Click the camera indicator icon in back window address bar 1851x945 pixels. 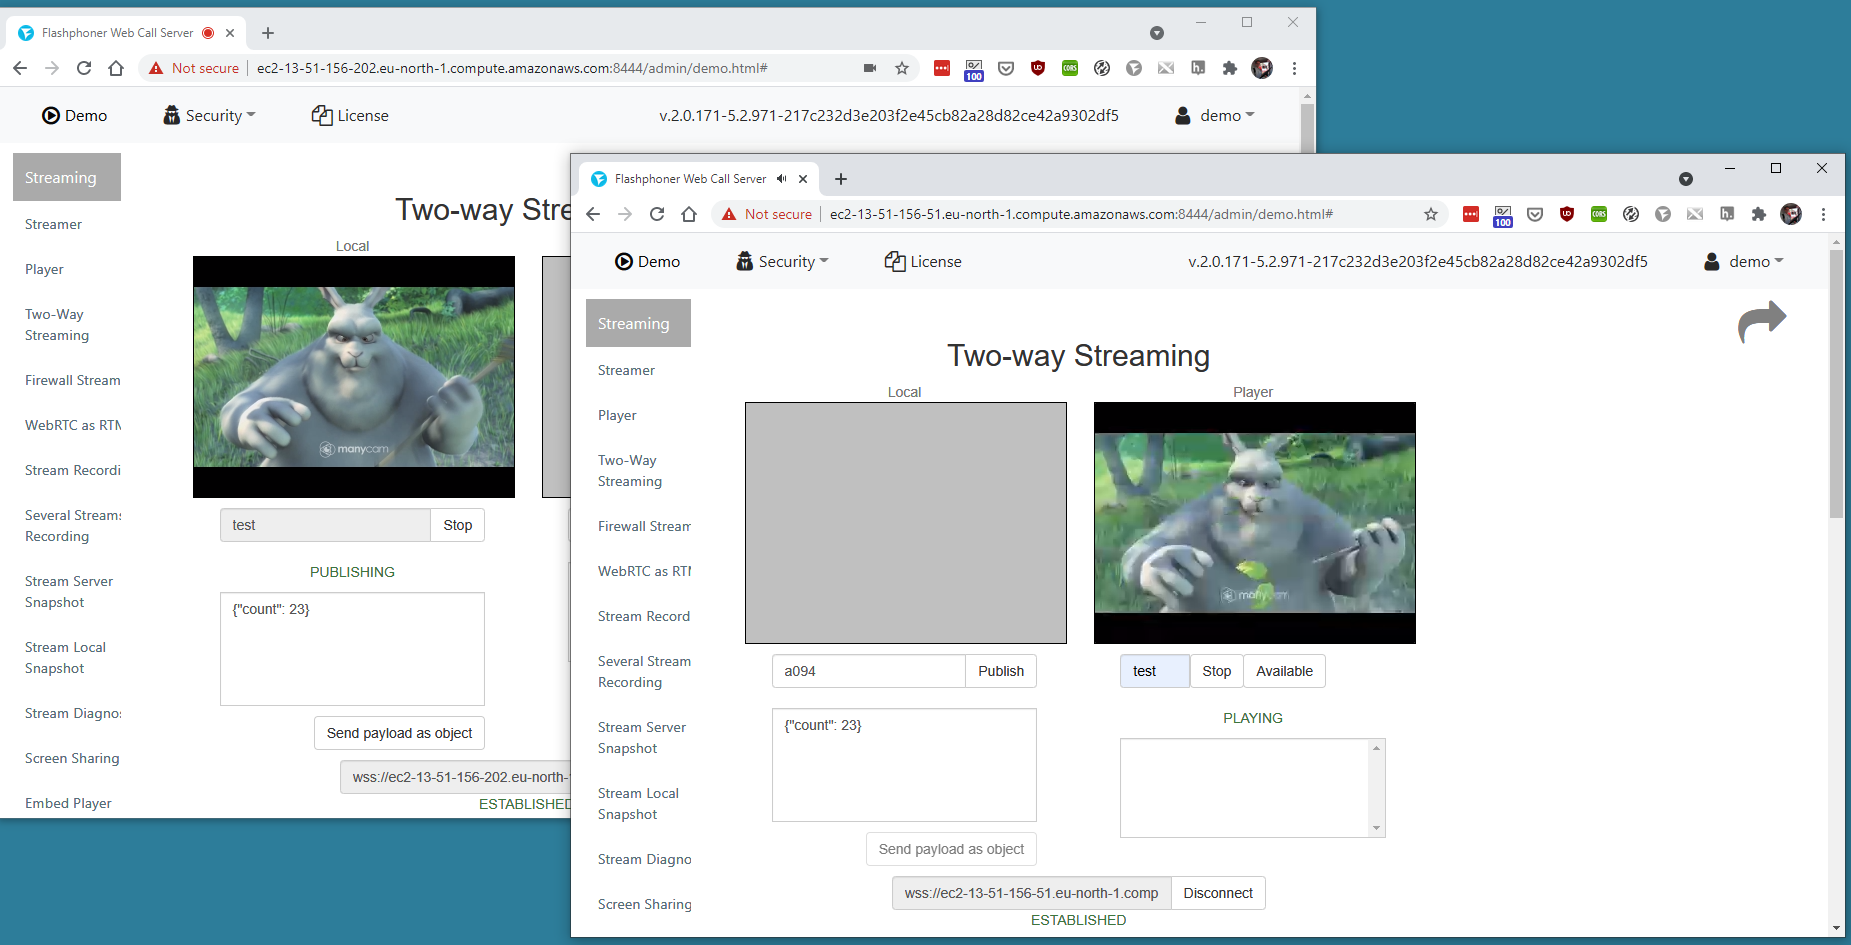point(870,68)
